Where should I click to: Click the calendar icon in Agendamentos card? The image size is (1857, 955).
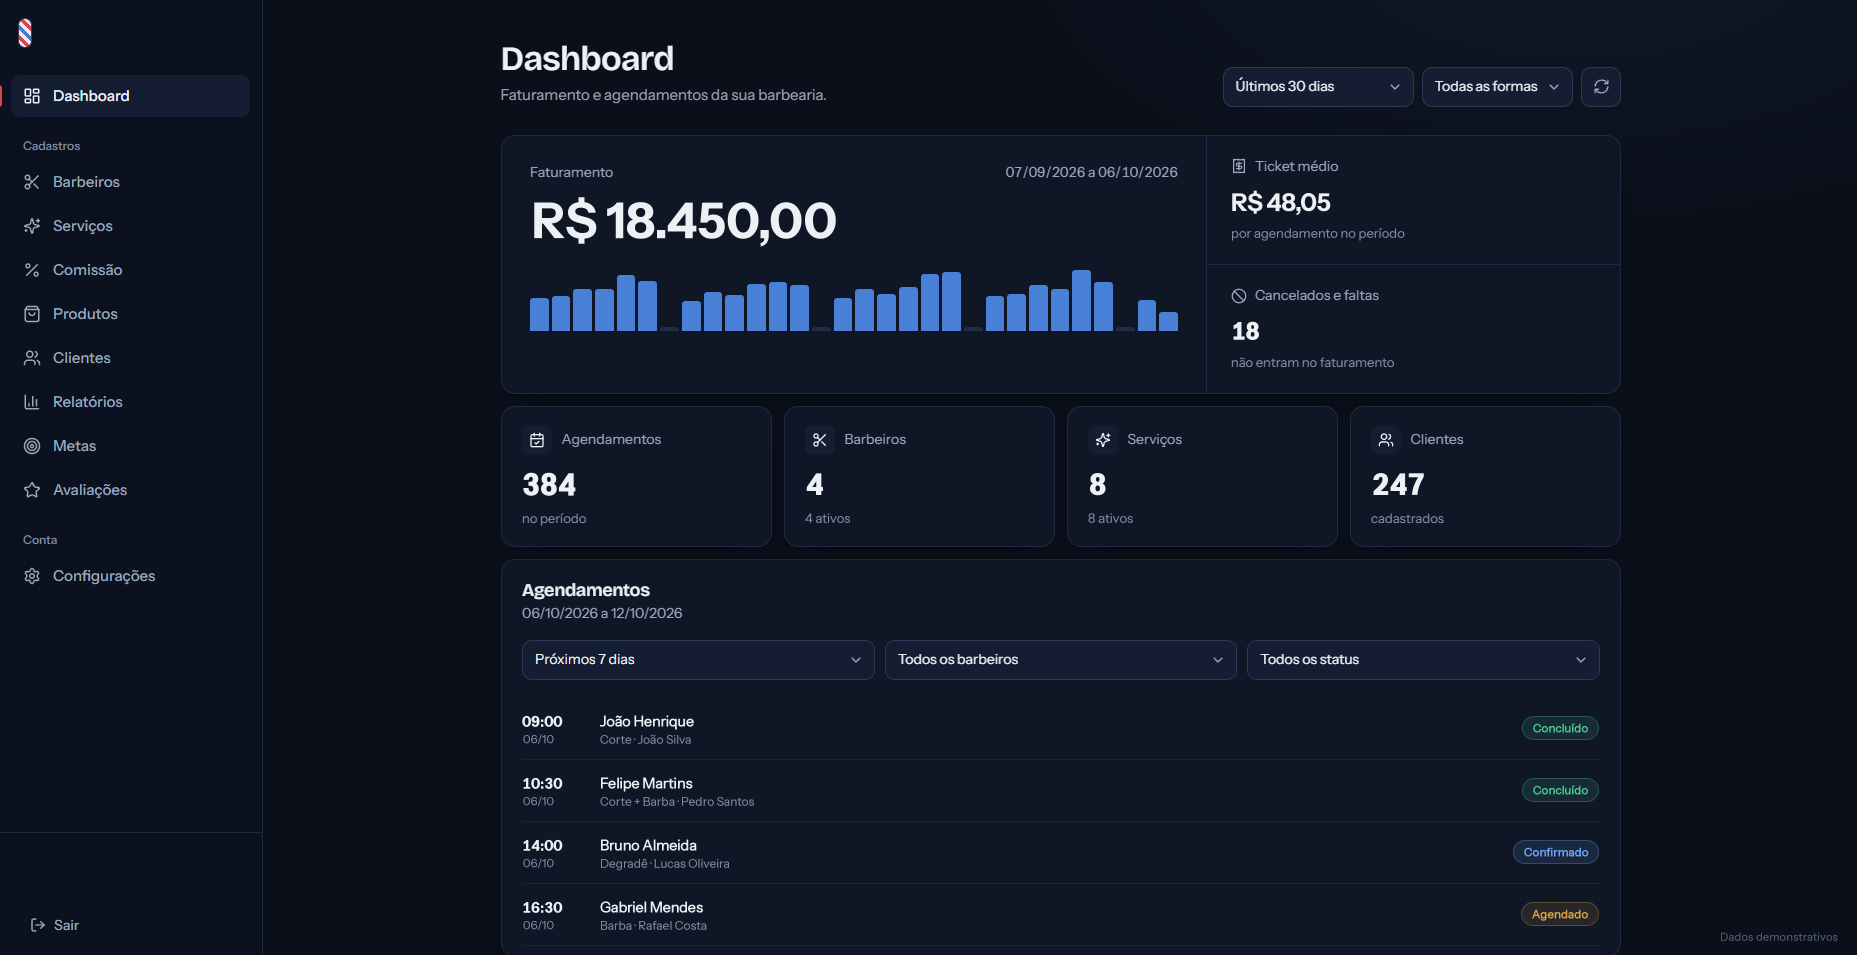(x=537, y=440)
